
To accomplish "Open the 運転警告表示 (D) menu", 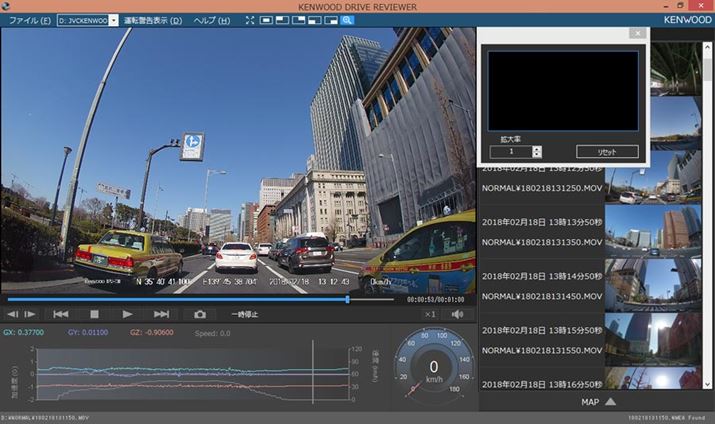I will pyautogui.click(x=153, y=20).
